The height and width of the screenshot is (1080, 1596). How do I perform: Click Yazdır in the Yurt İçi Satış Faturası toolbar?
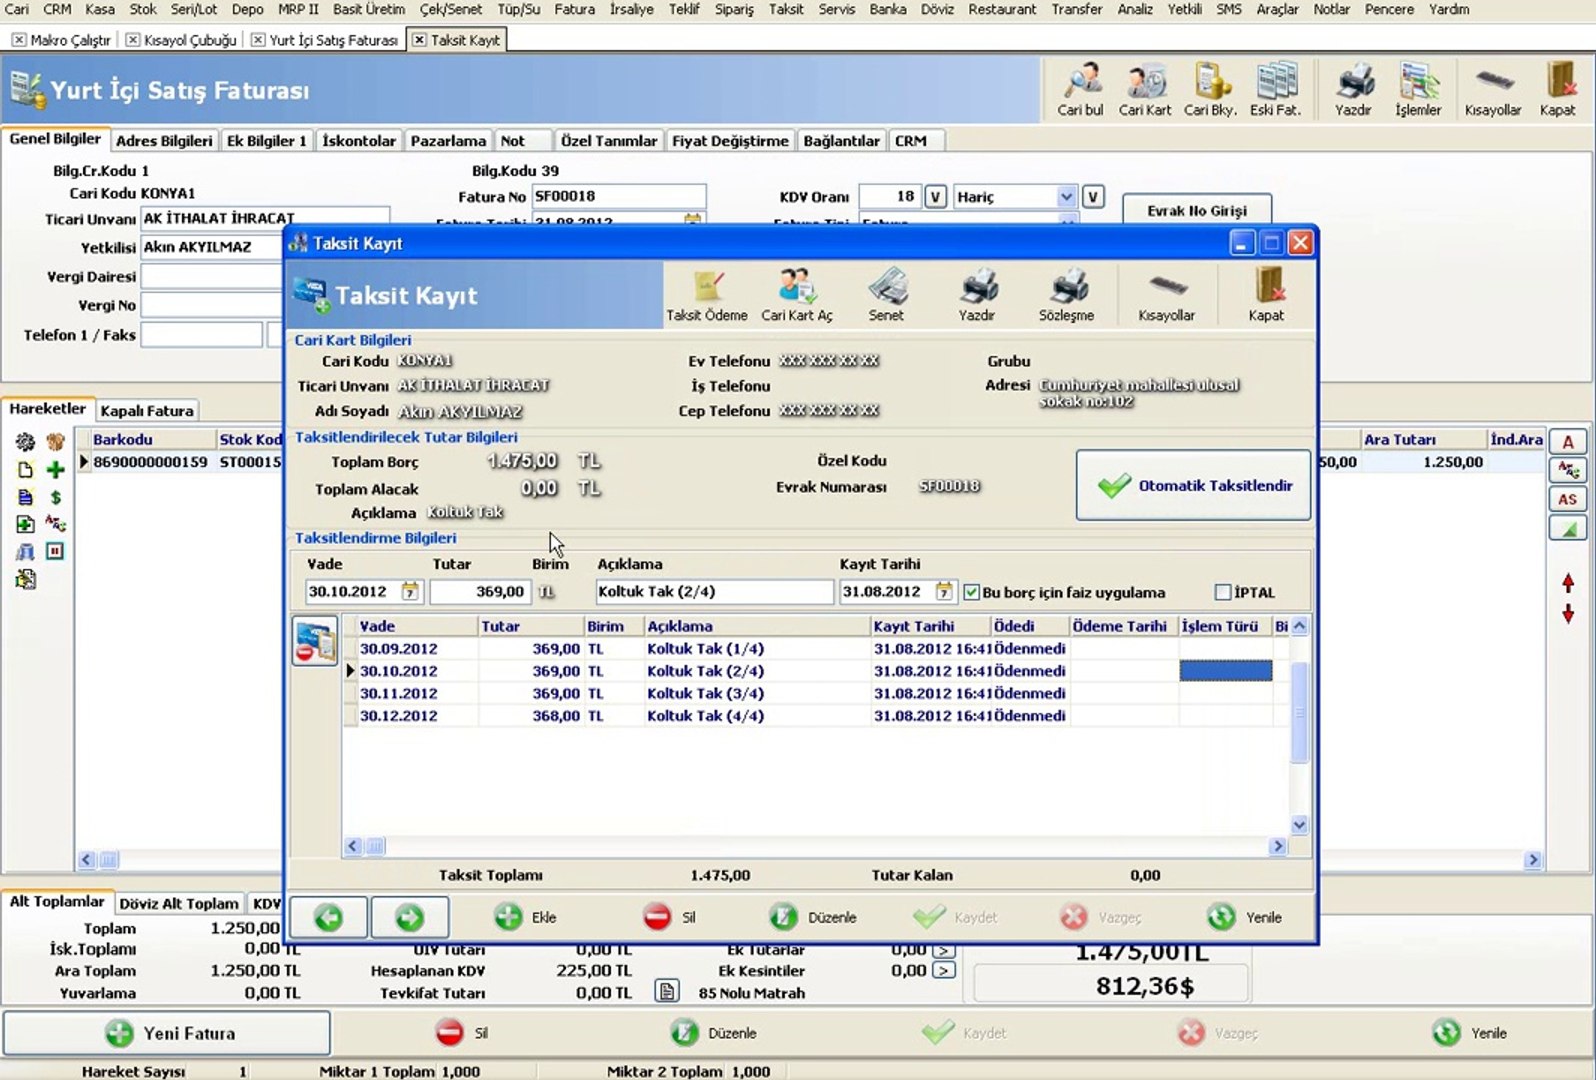click(x=1353, y=89)
